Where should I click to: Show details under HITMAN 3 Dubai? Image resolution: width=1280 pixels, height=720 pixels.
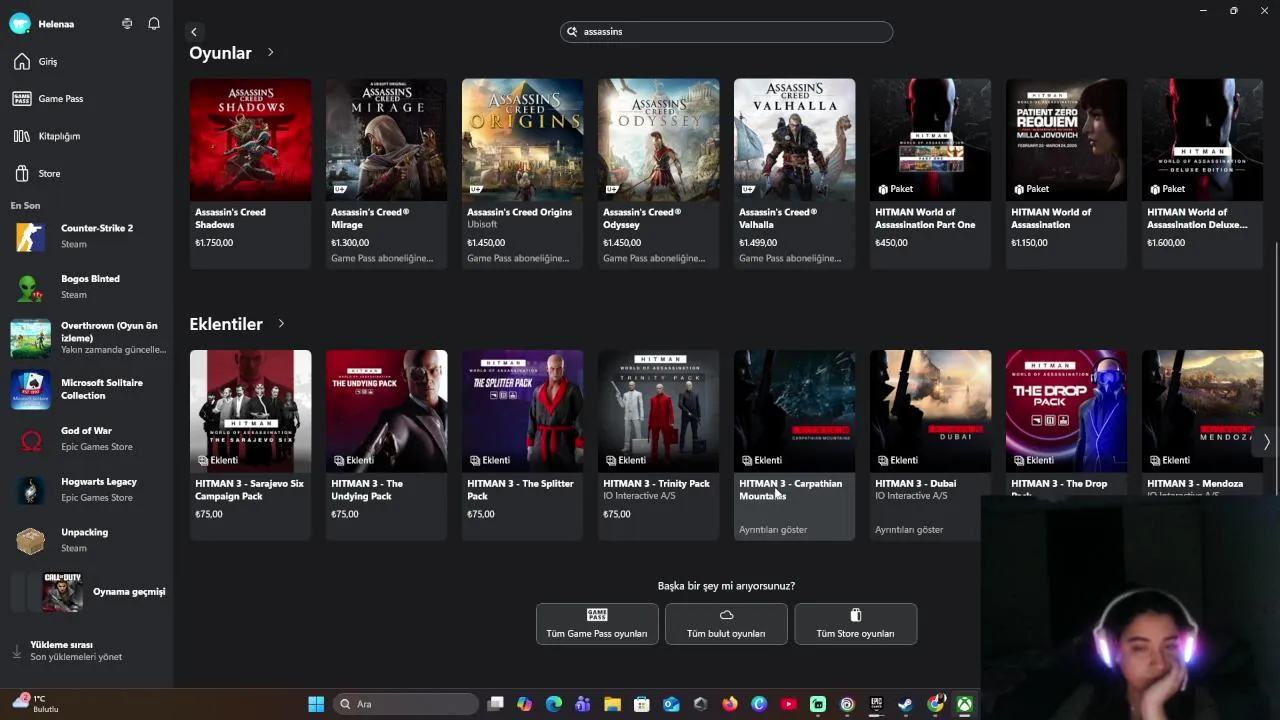click(909, 530)
